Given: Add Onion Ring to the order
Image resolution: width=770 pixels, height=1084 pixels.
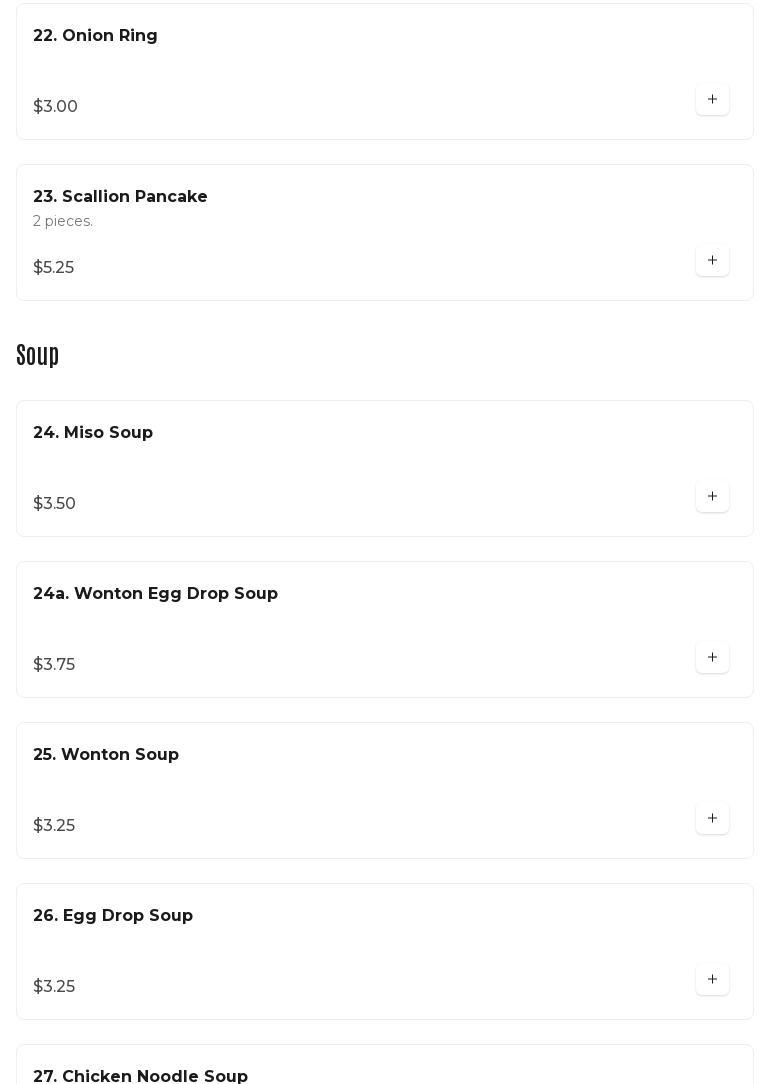Looking at the screenshot, I should pyautogui.click(x=712, y=99).
